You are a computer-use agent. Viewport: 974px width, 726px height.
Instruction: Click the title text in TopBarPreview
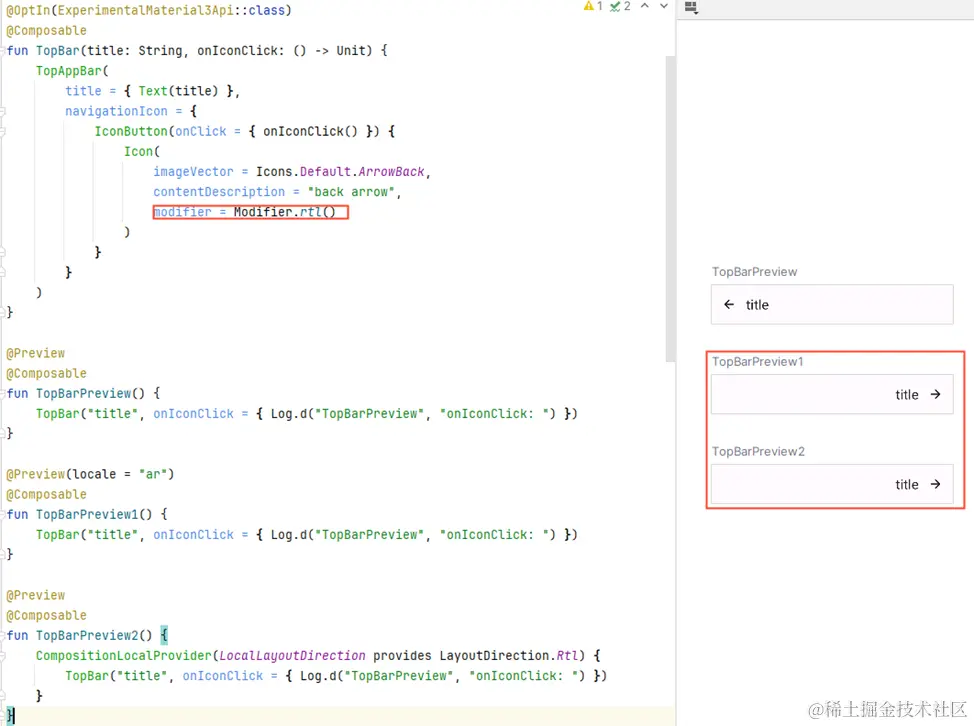[757, 305]
